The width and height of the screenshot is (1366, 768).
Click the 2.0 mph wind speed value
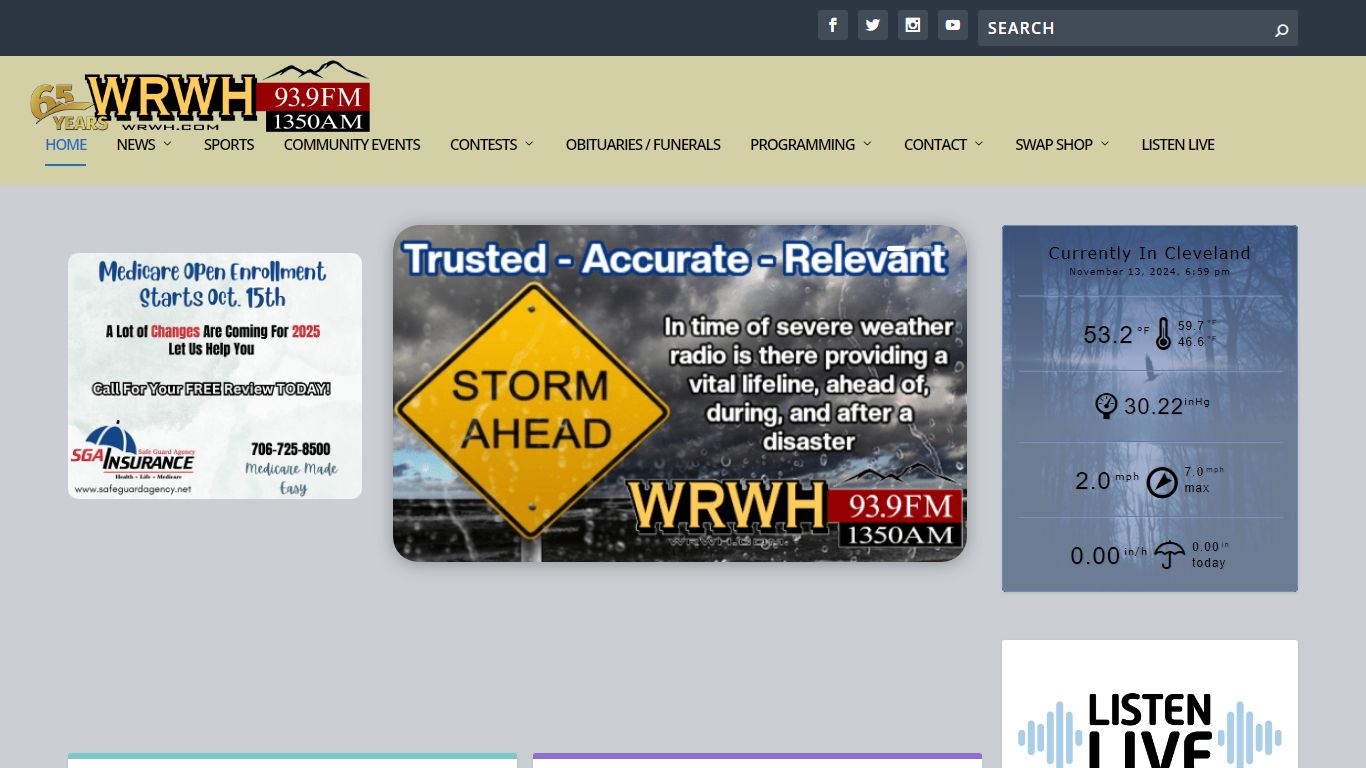click(1107, 481)
